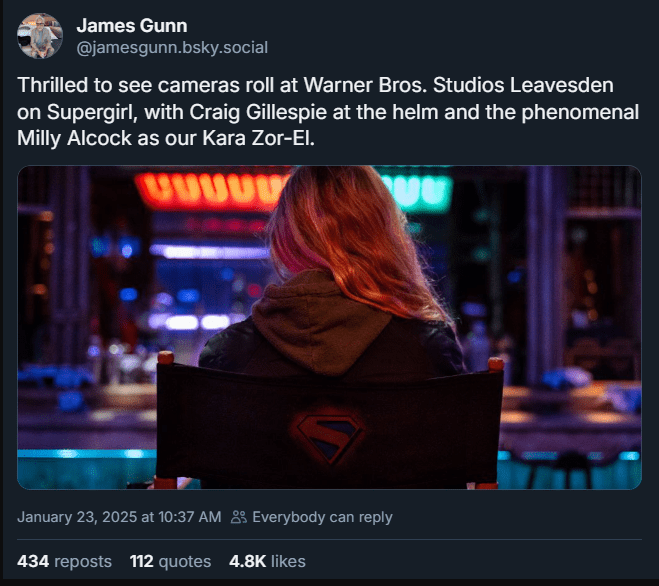Screen dimensions: 659x586
Task: Open the James Gunn display name link
Action: click(x=131, y=26)
